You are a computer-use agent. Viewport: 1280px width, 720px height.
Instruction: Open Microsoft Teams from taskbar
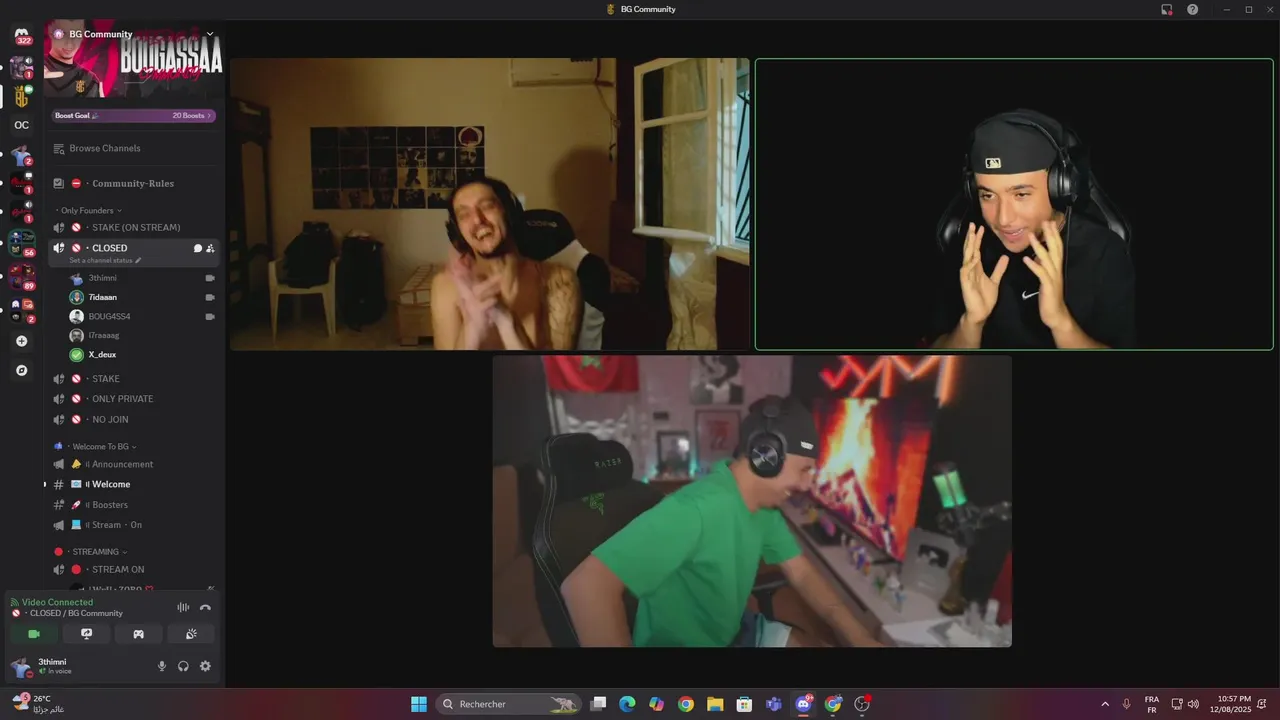(x=773, y=704)
